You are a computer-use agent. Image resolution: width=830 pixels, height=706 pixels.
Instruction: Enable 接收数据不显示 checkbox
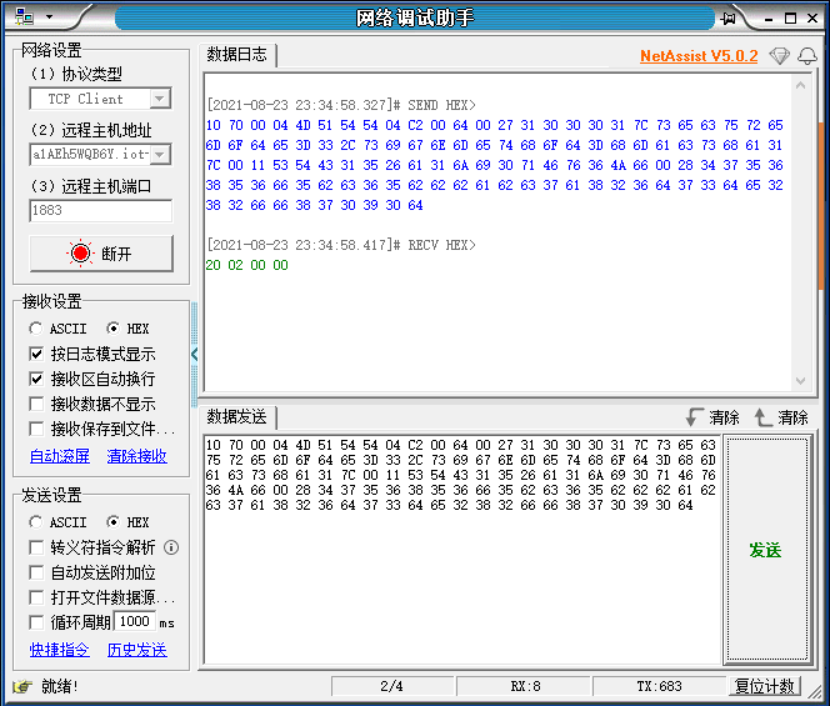(x=36, y=404)
